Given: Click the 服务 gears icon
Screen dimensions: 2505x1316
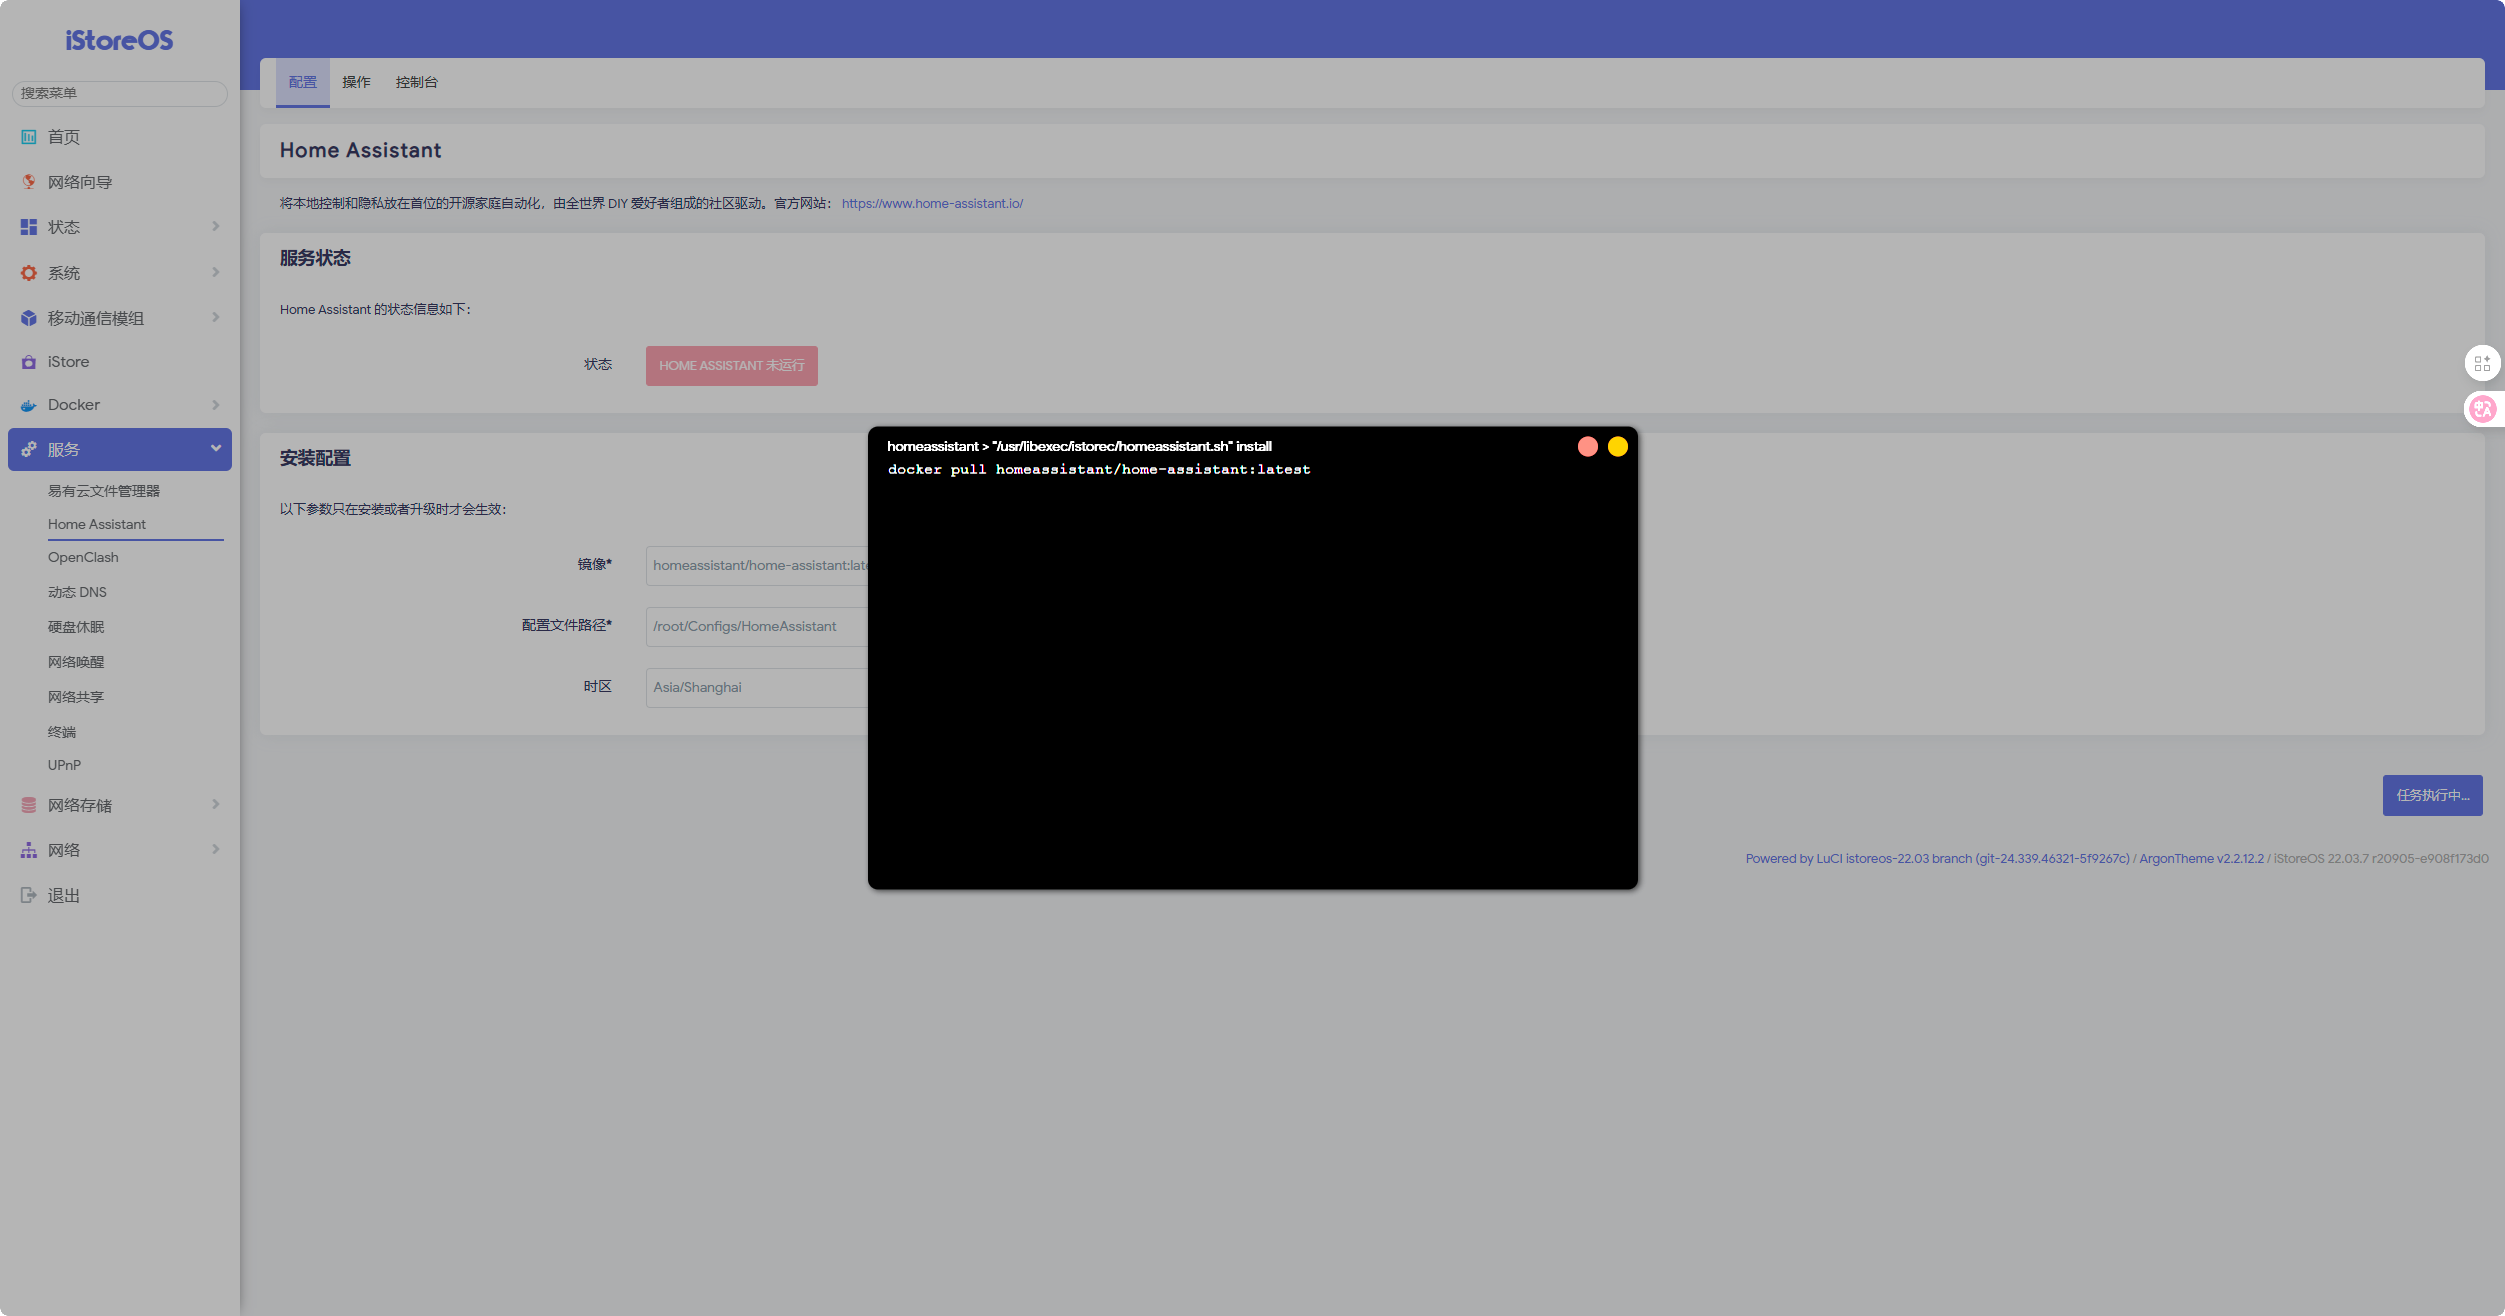Looking at the screenshot, I should tap(29, 450).
